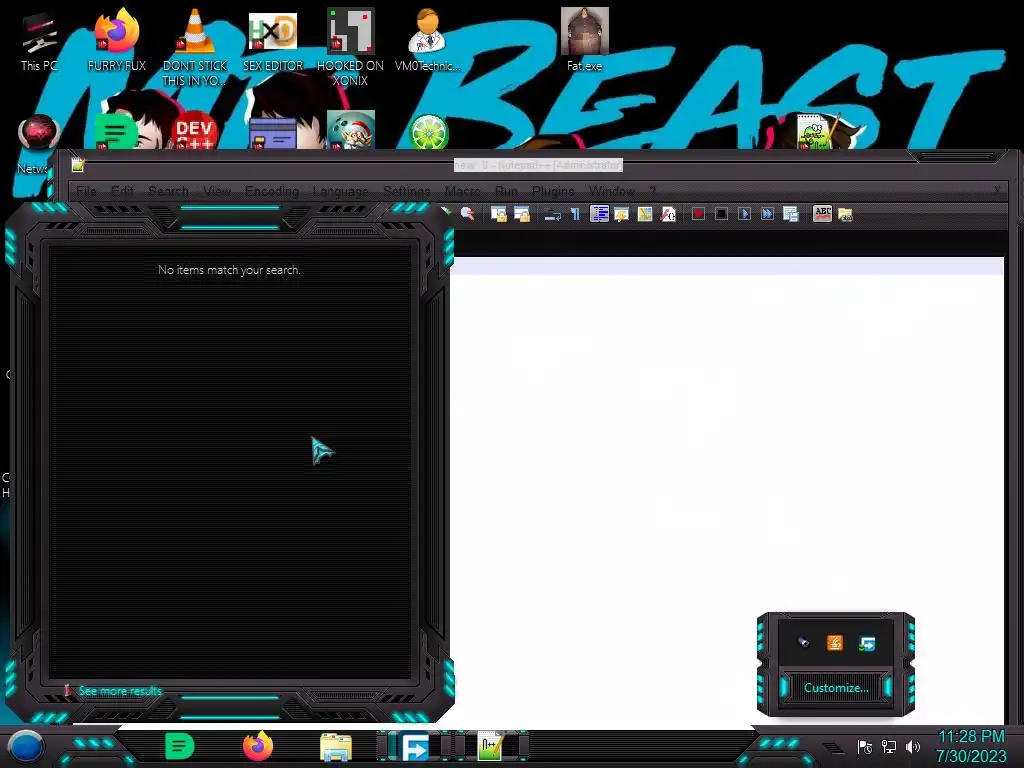Toggle show all characters pilcrow icon

click(575, 214)
